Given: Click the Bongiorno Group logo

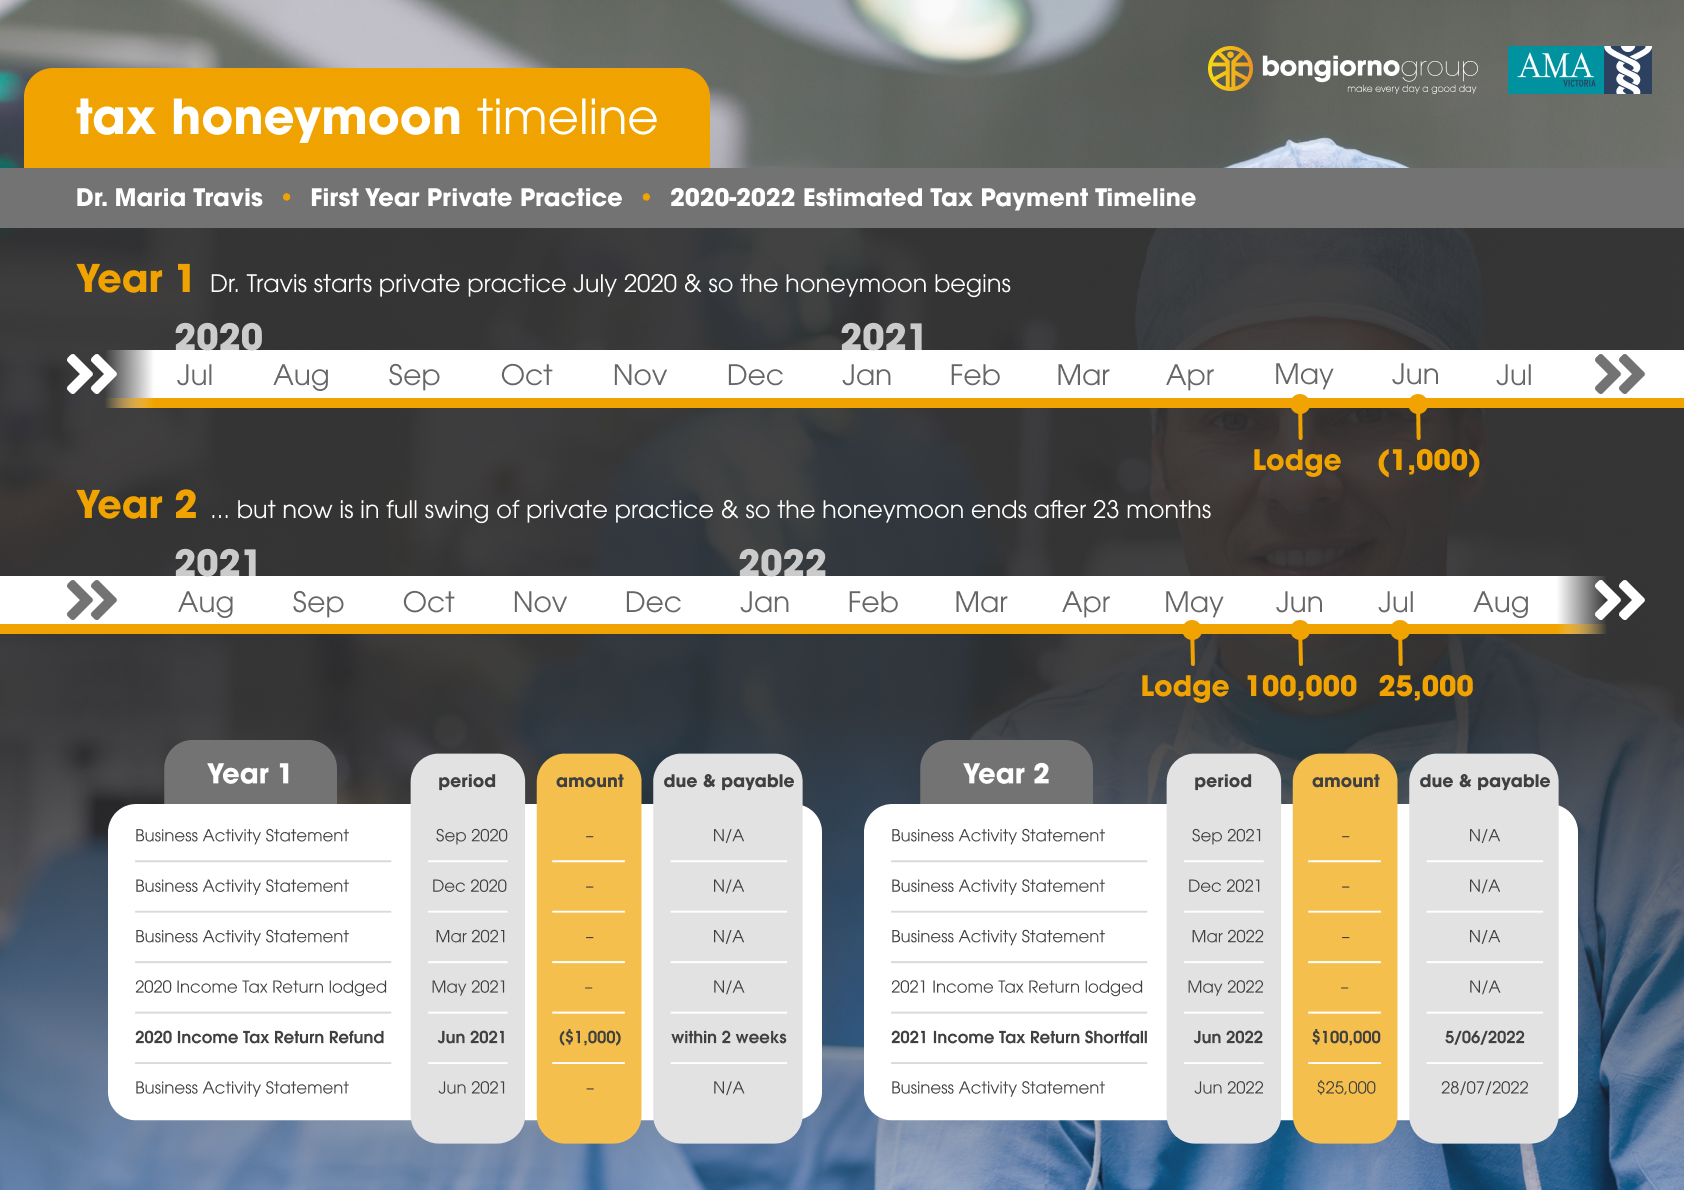Looking at the screenshot, I should click(x=1343, y=69).
